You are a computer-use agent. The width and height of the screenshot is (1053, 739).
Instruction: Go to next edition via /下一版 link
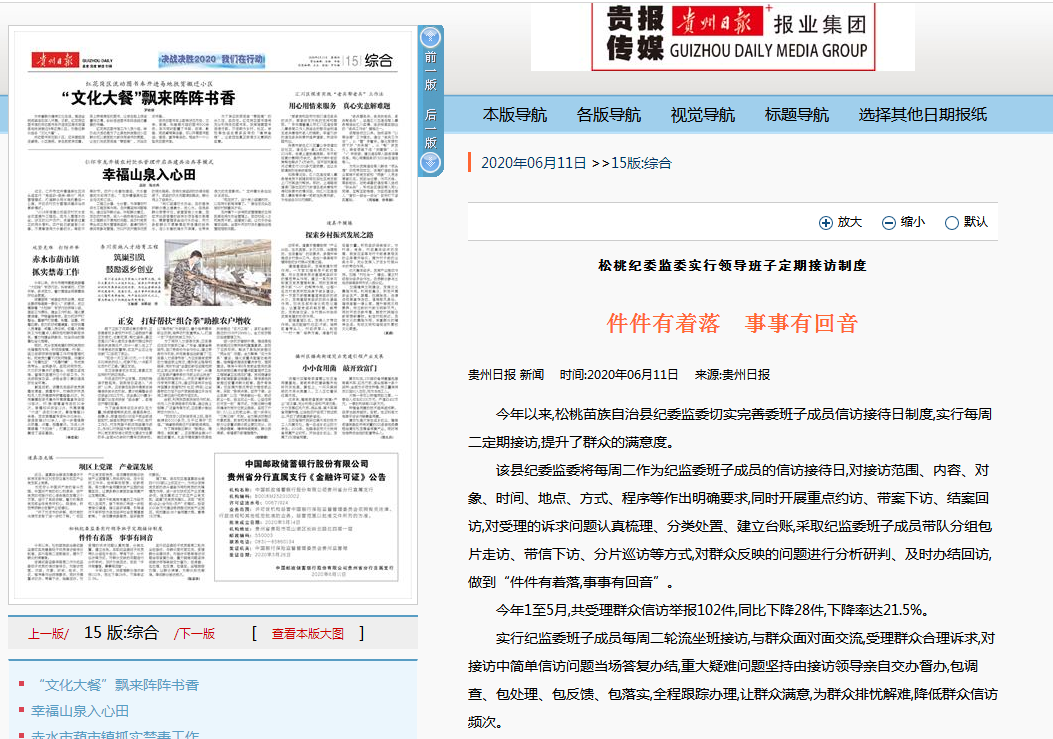[x=195, y=634]
